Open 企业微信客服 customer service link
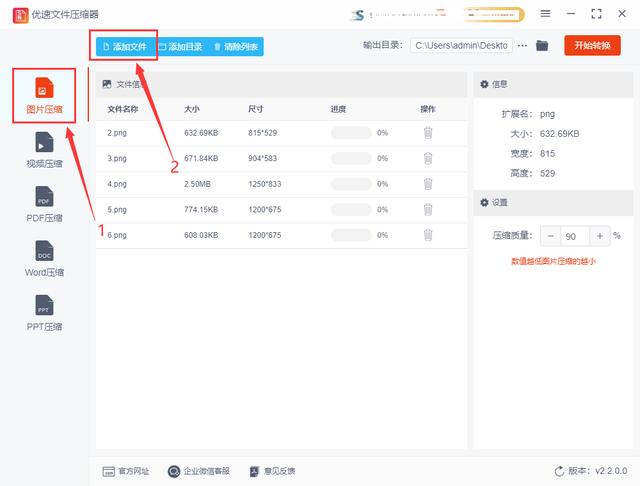This screenshot has height=486, width=640. pyautogui.click(x=199, y=471)
